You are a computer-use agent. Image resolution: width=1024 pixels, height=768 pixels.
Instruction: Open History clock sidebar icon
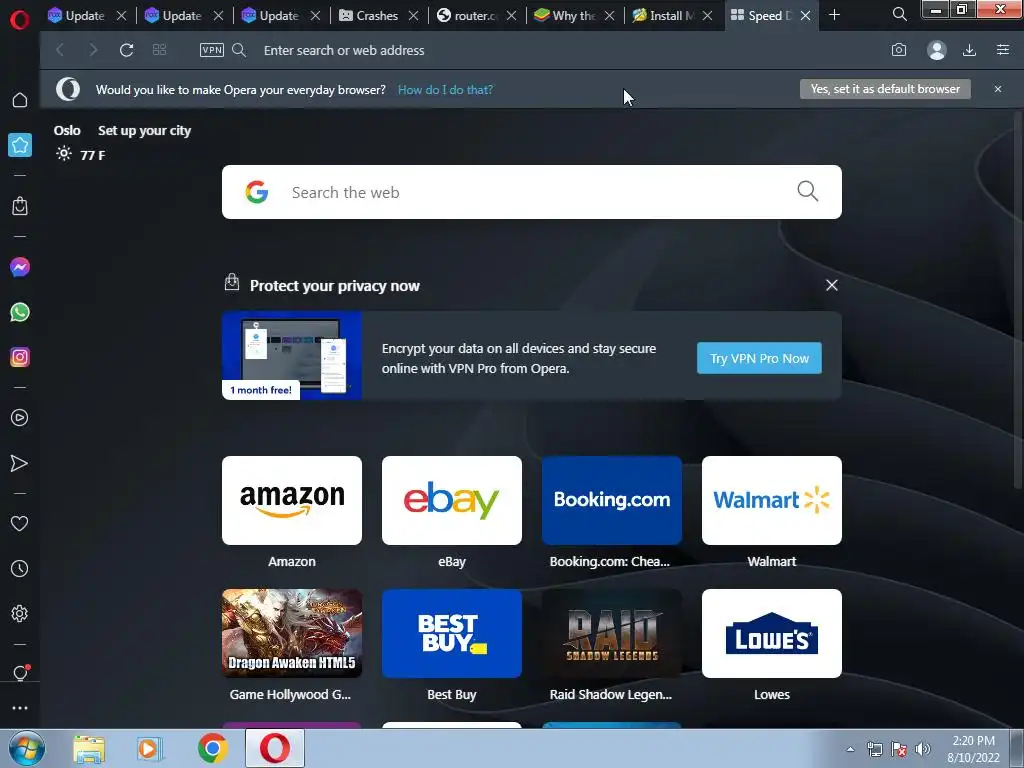20,569
